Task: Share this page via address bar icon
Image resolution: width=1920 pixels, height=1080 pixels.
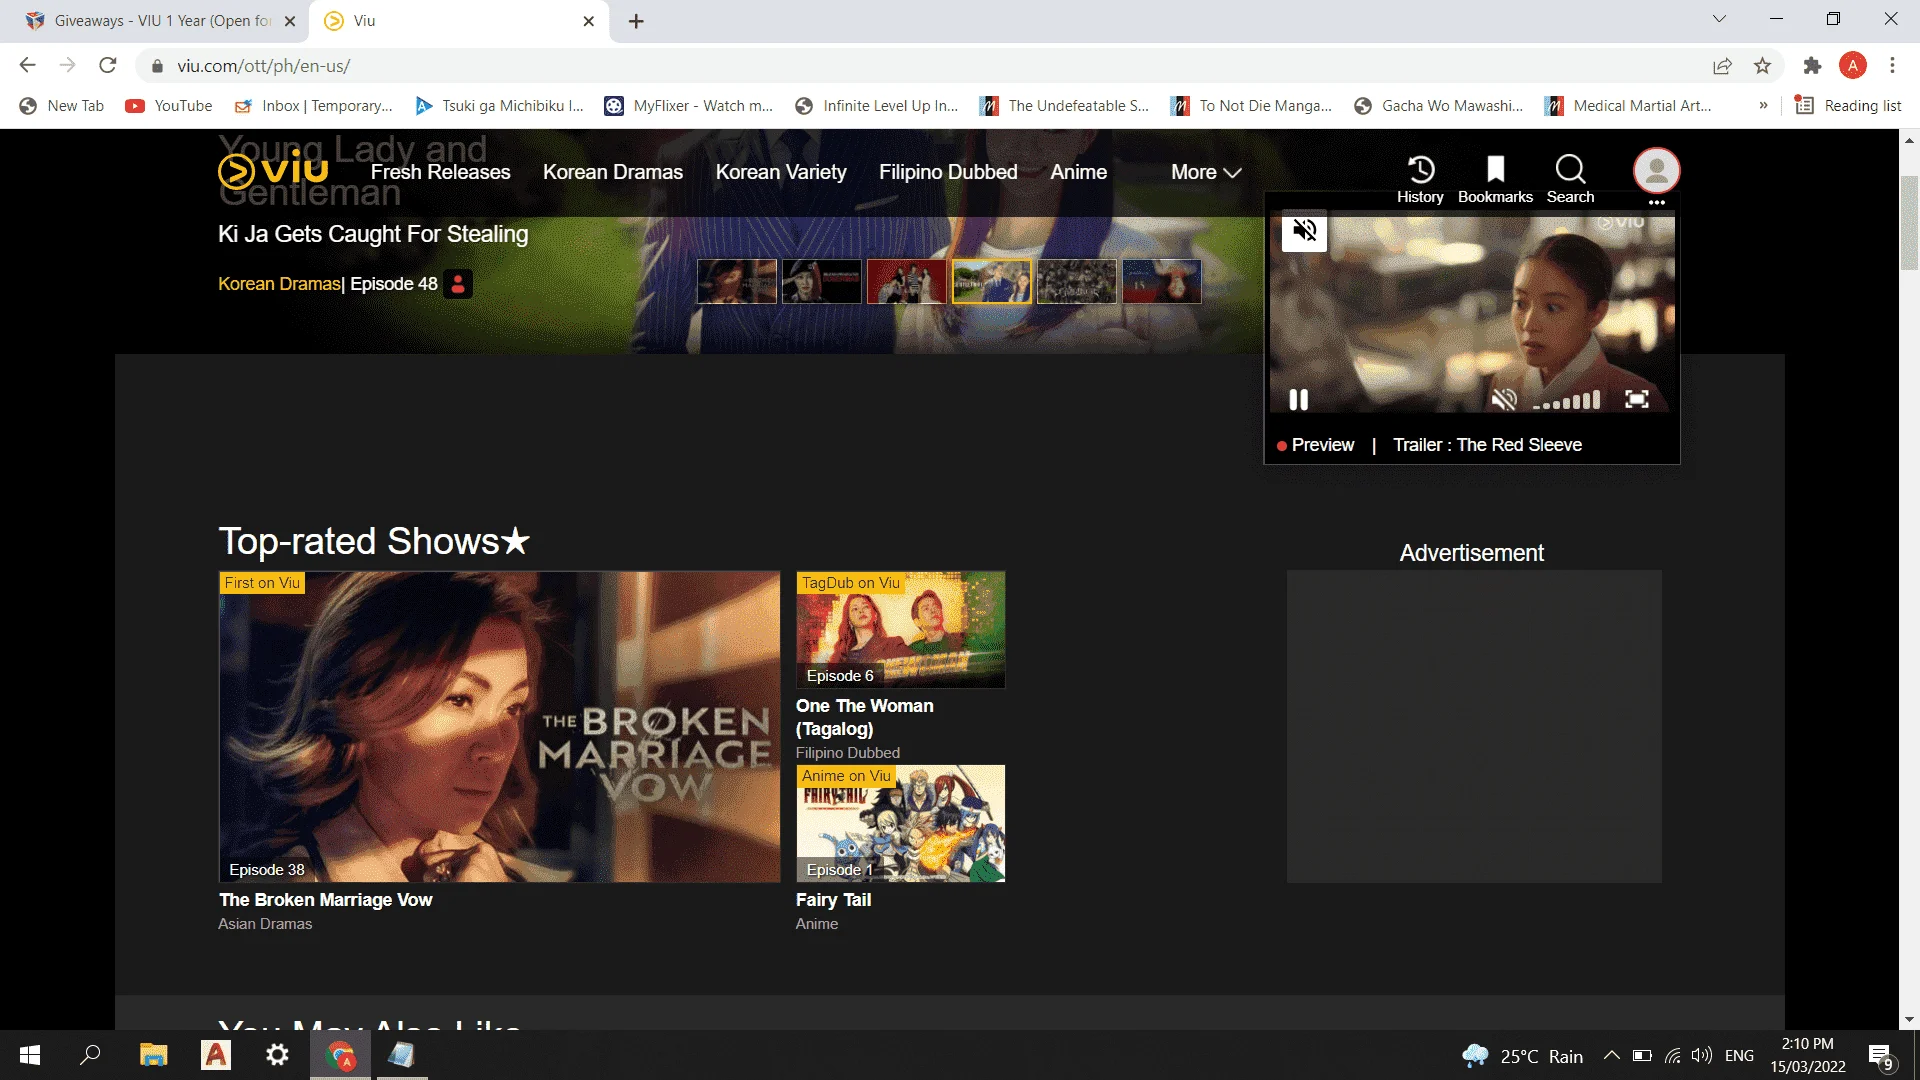Action: pyautogui.click(x=1722, y=66)
